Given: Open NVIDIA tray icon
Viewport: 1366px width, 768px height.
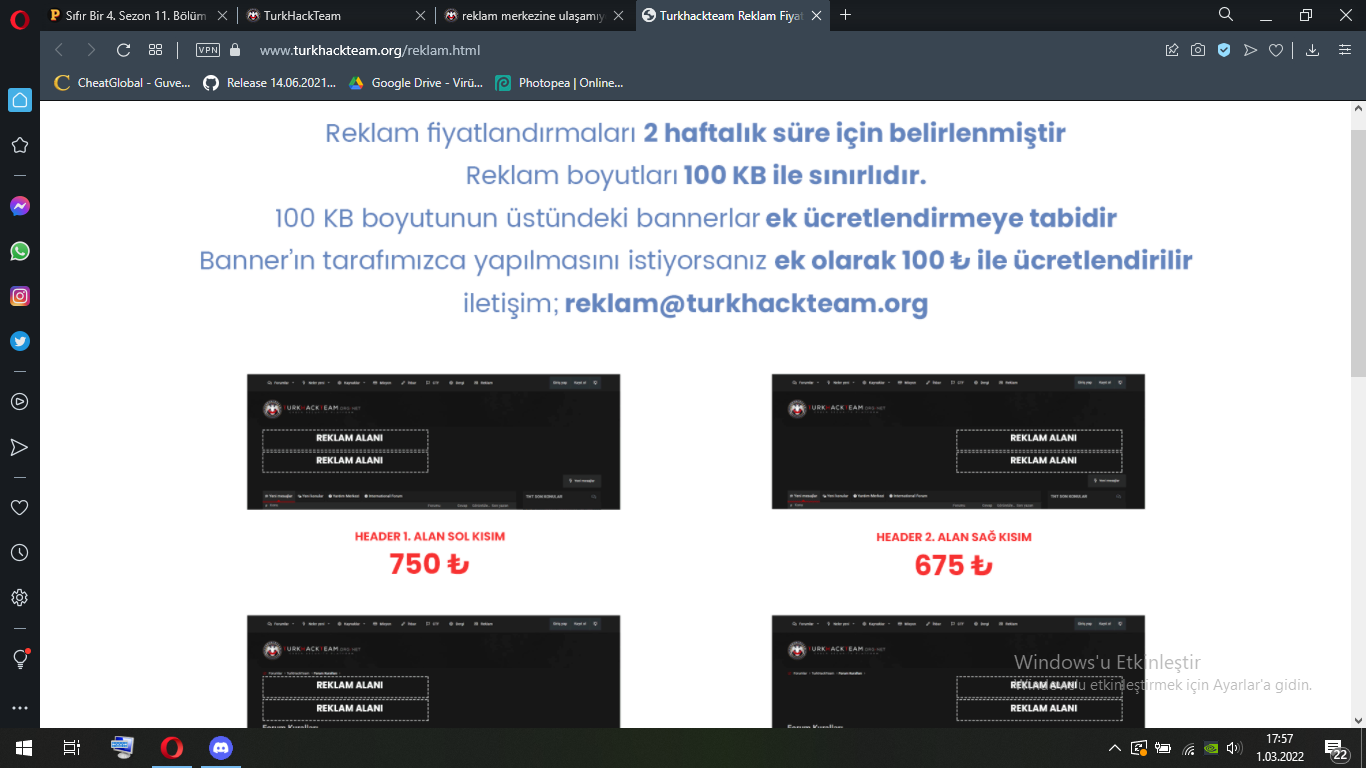Looking at the screenshot, I should 1211,748.
